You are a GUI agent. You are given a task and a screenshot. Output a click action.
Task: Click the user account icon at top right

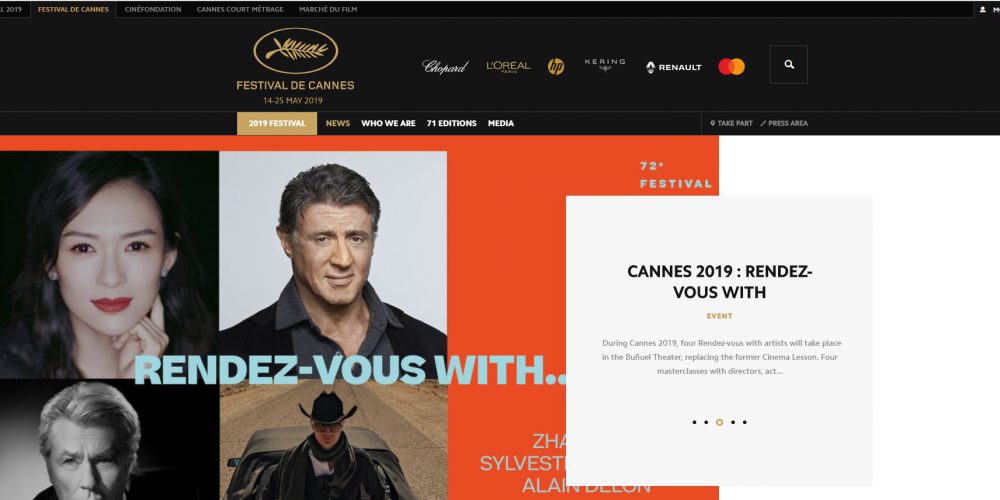tap(983, 10)
